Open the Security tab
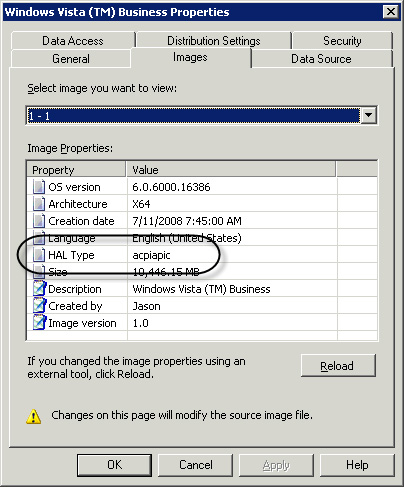 pos(342,41)
